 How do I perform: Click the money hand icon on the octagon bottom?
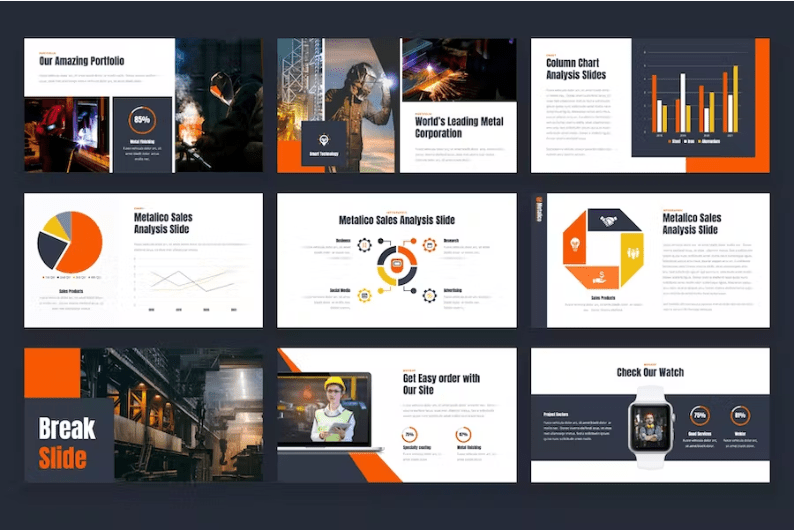point(600,276)
